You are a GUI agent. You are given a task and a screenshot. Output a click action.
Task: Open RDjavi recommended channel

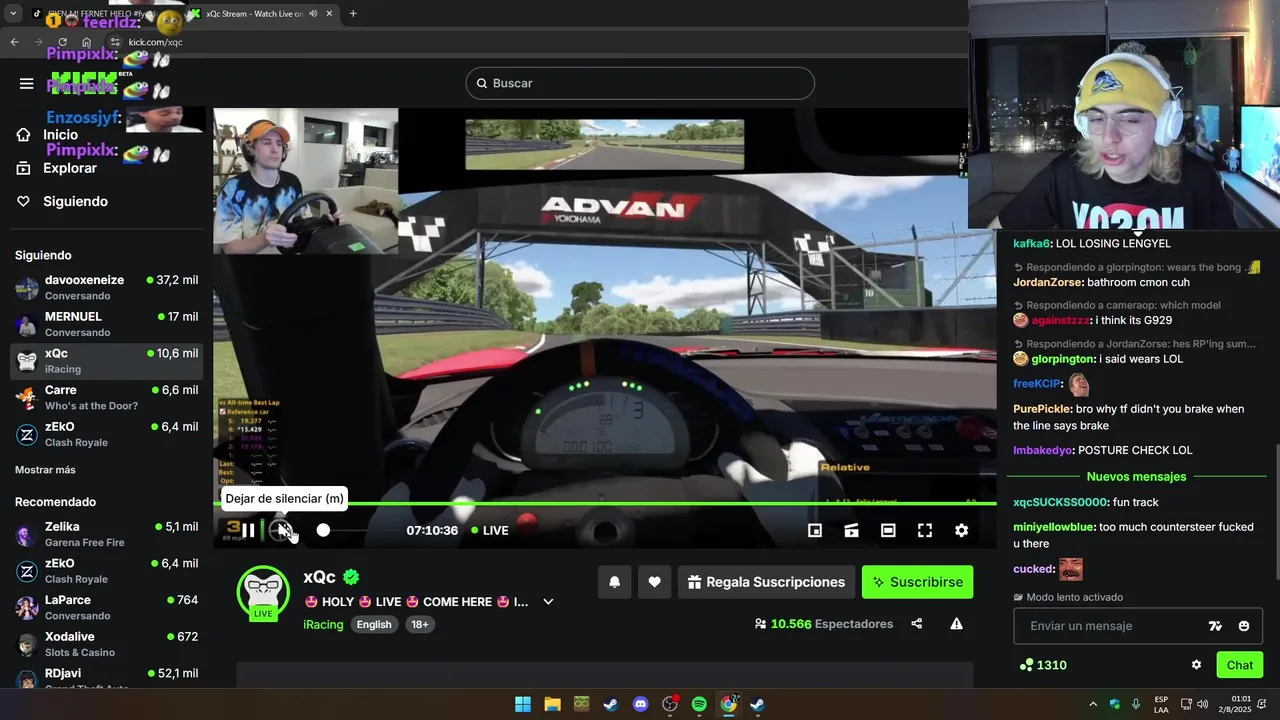[106, 679]
